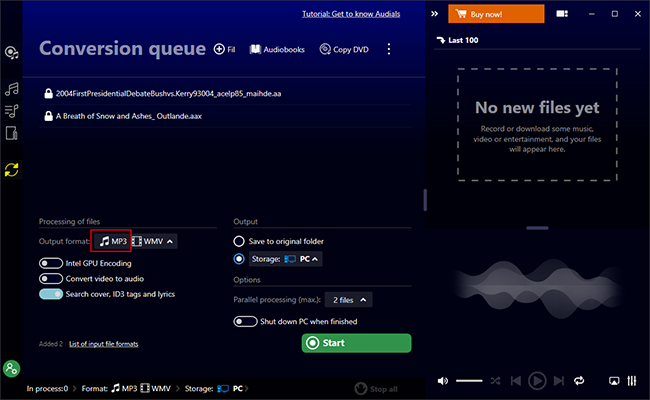The image size is (650, 400).
Task: Click lock icon beside the 2004 debate file
Action: coord(49,93)
